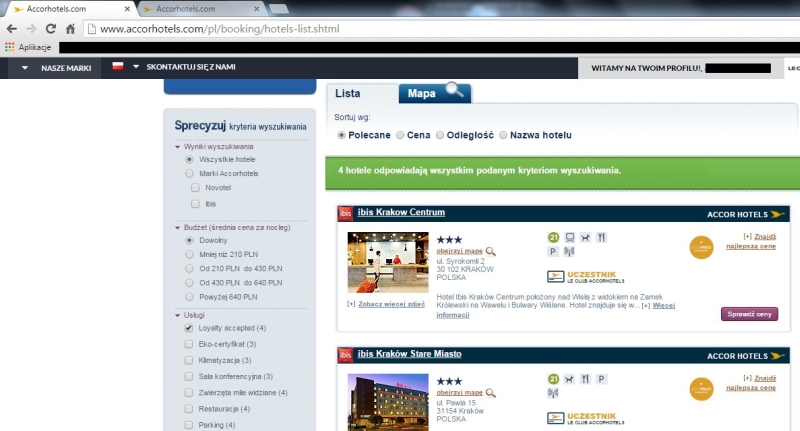Viewport: 800px width, 431px height.
Task: Click the restaurant icon for ibis Kraków Stare Miasto
Action: click(585, 379)
